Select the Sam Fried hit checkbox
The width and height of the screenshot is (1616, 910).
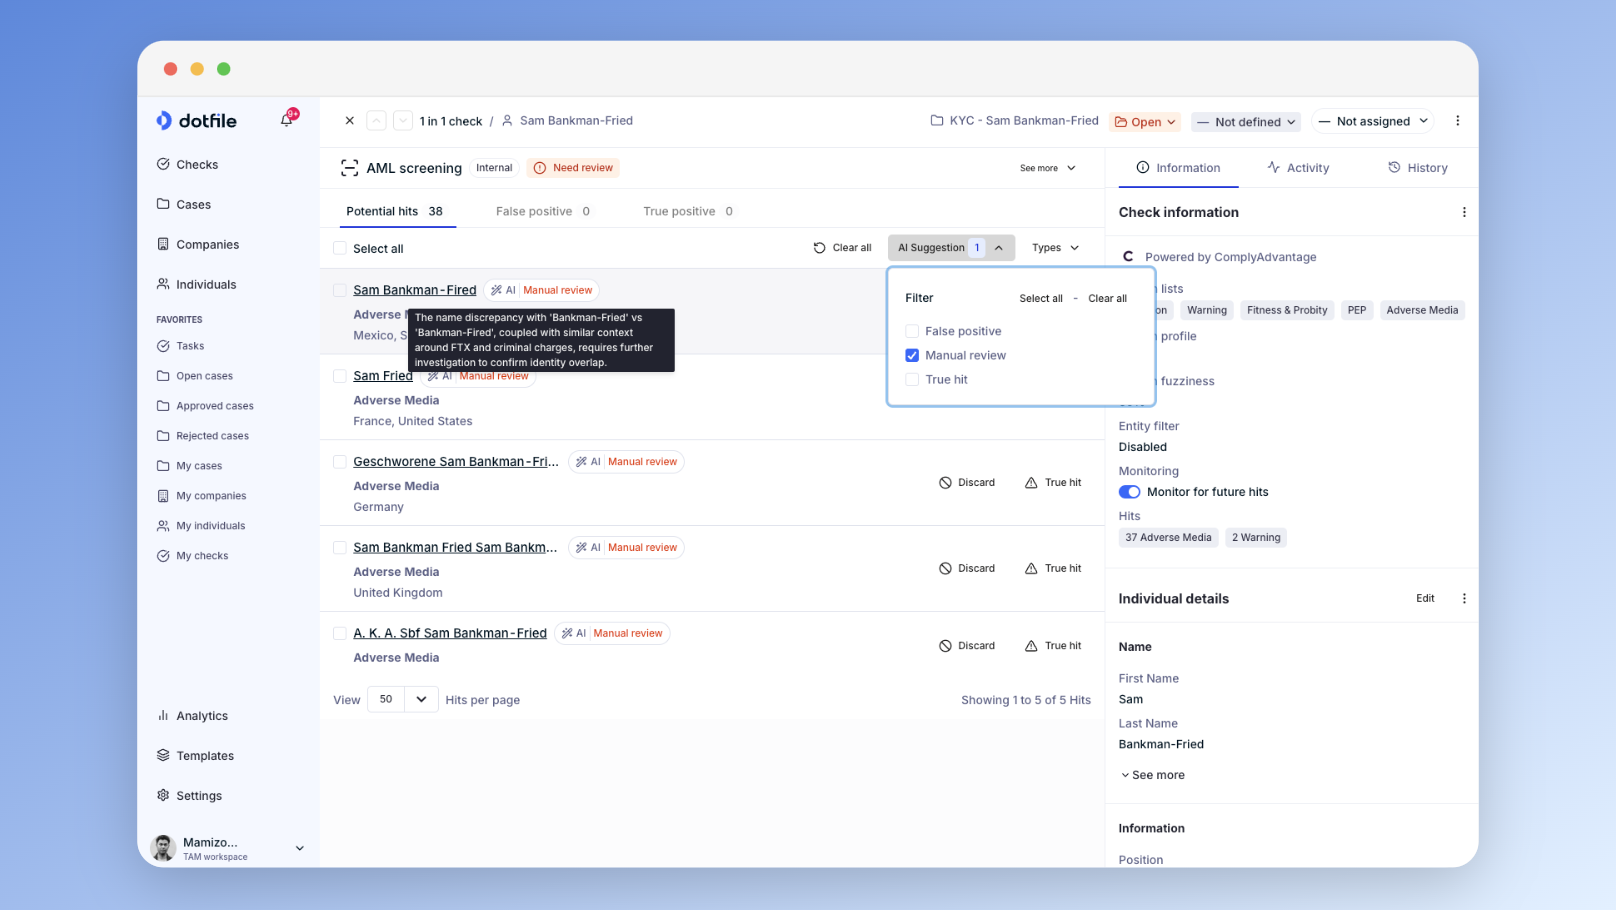pyautogui.click(x=340, y=377)
